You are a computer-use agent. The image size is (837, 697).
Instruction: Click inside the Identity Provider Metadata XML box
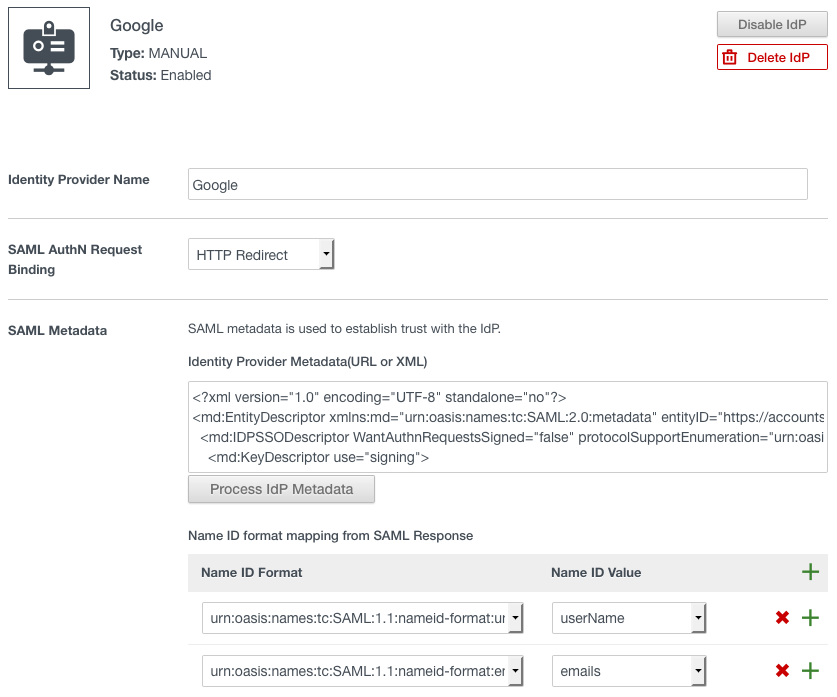point(507,427)
